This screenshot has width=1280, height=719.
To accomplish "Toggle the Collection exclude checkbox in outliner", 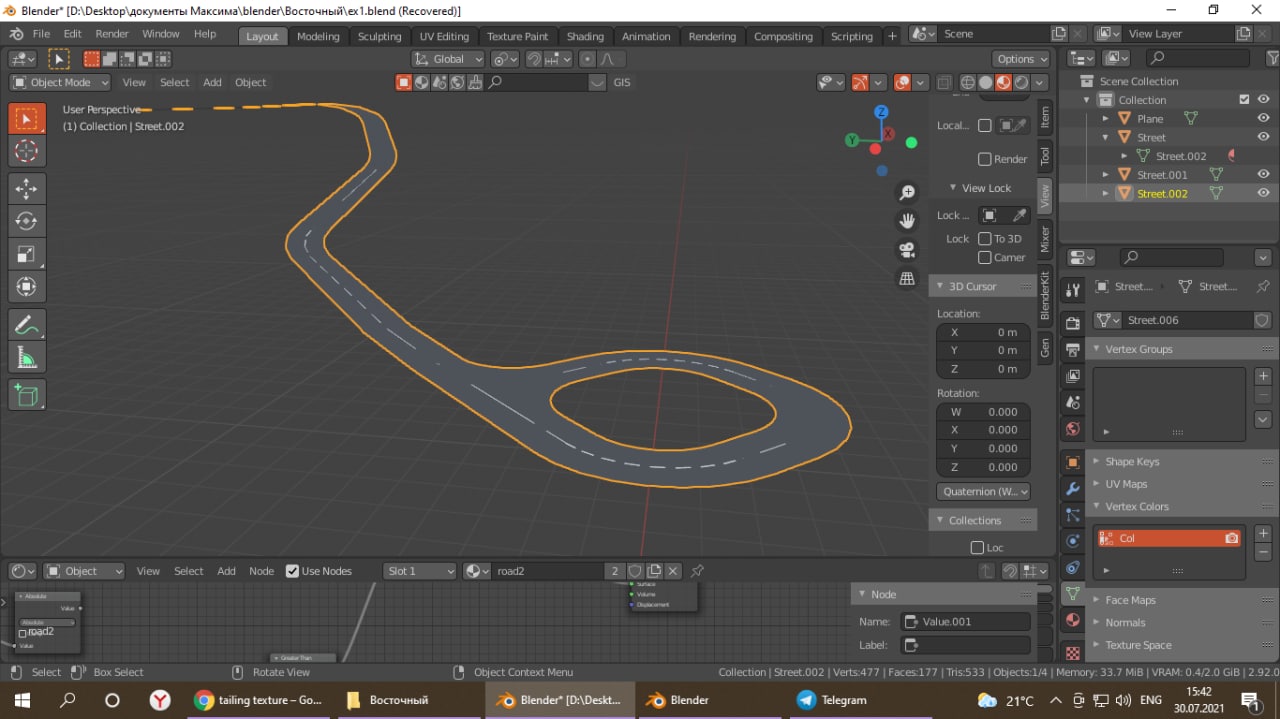I will [x=1244, y=100].
